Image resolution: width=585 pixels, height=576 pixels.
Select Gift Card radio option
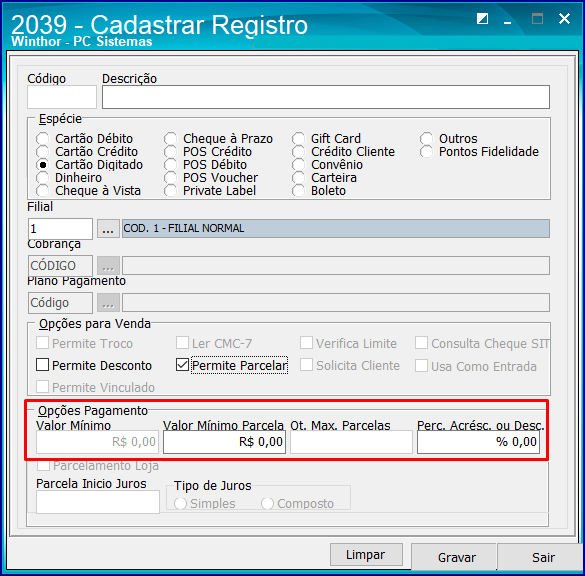[x=298, y=138]
